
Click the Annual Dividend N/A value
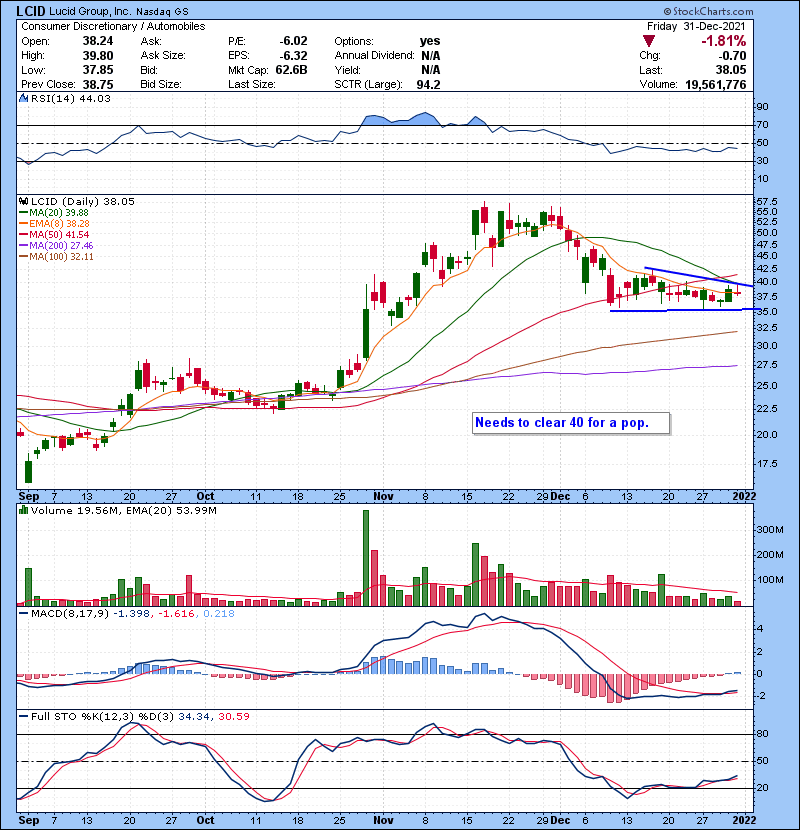pyautogui.click(x=430, y=56)
